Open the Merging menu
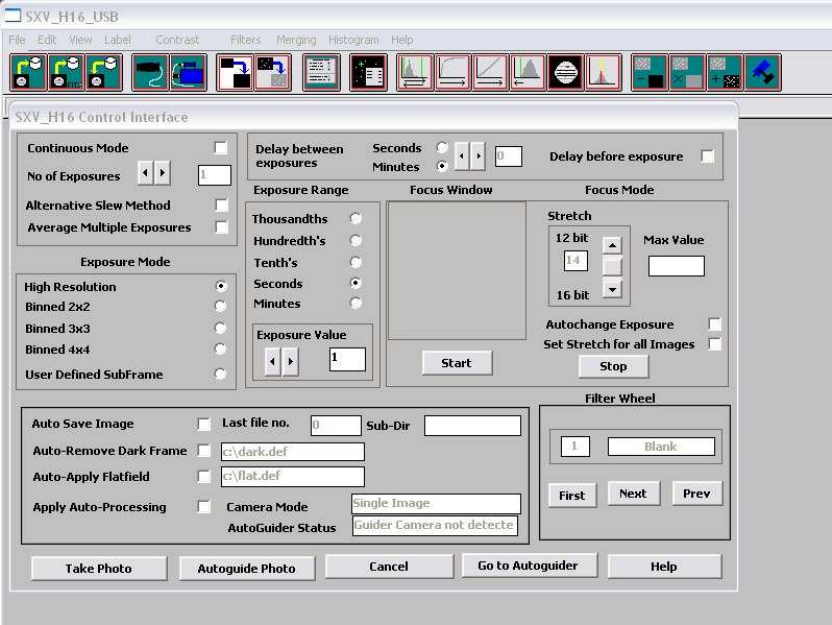Image resolution: width=832 pixels, height=625 pixels. [x=296, y=40]
